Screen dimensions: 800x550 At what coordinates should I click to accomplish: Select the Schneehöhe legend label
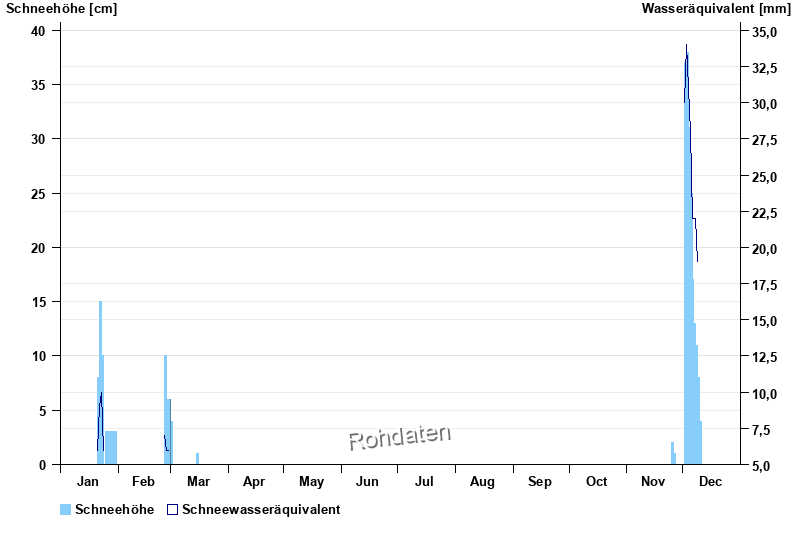[x=114, y=509]
